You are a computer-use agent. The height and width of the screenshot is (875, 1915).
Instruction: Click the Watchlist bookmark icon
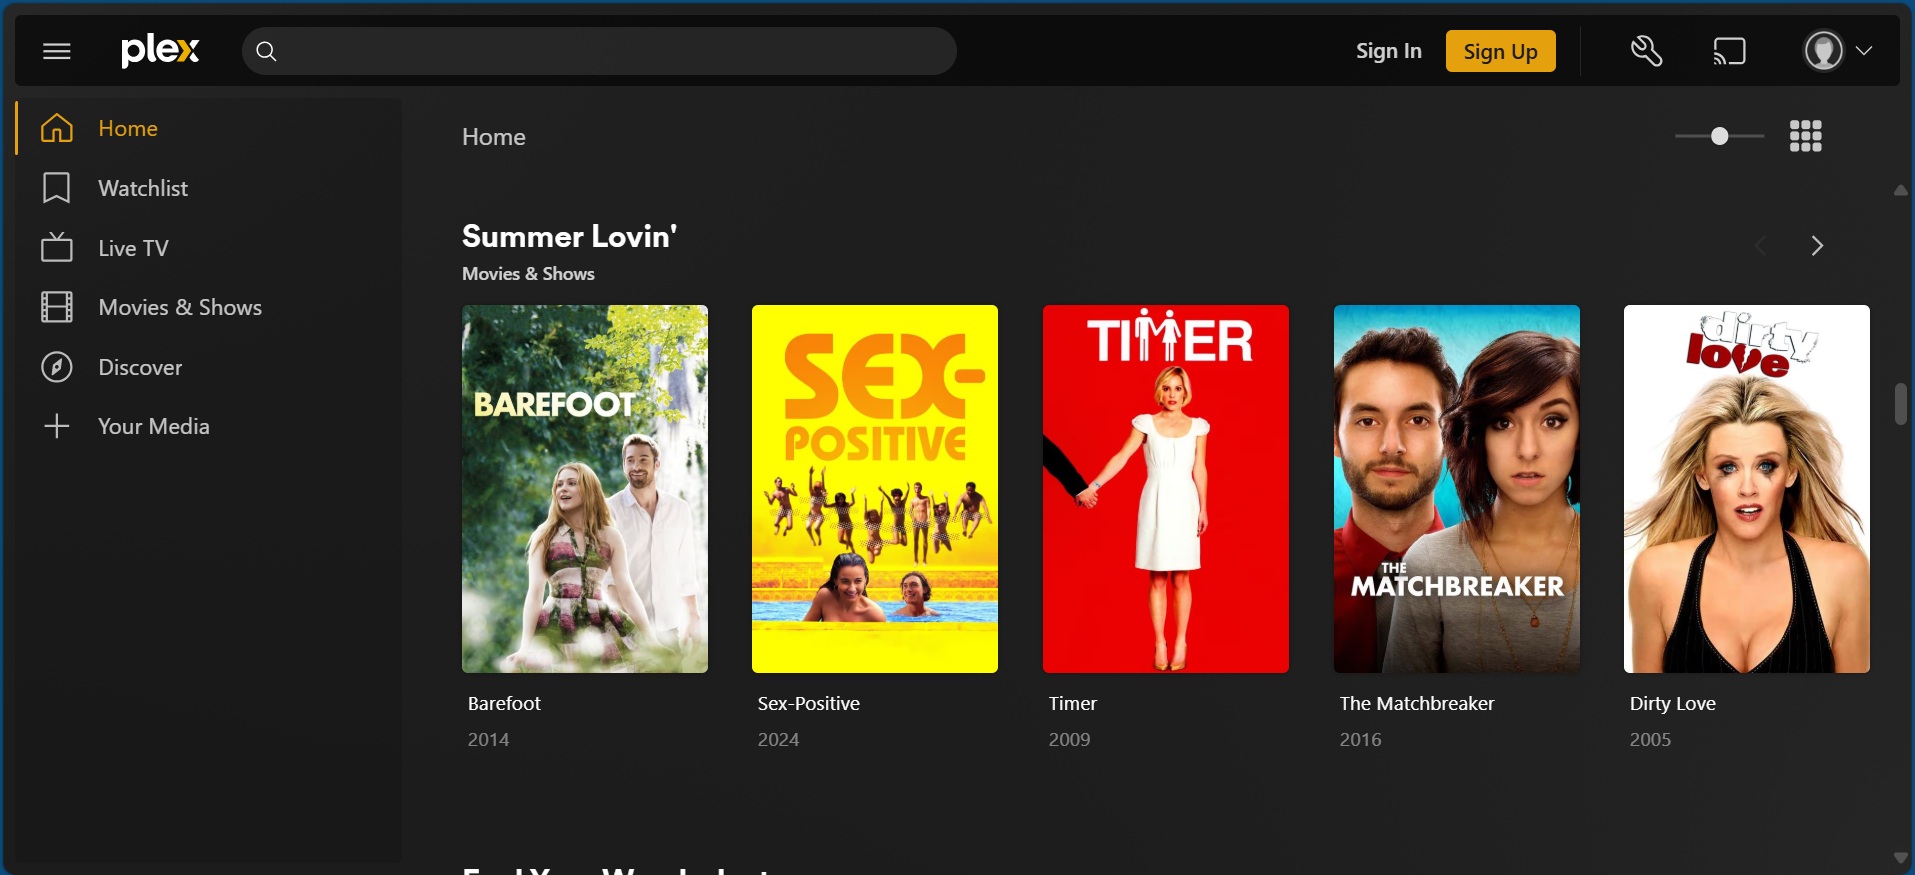[x=57, y=188]
